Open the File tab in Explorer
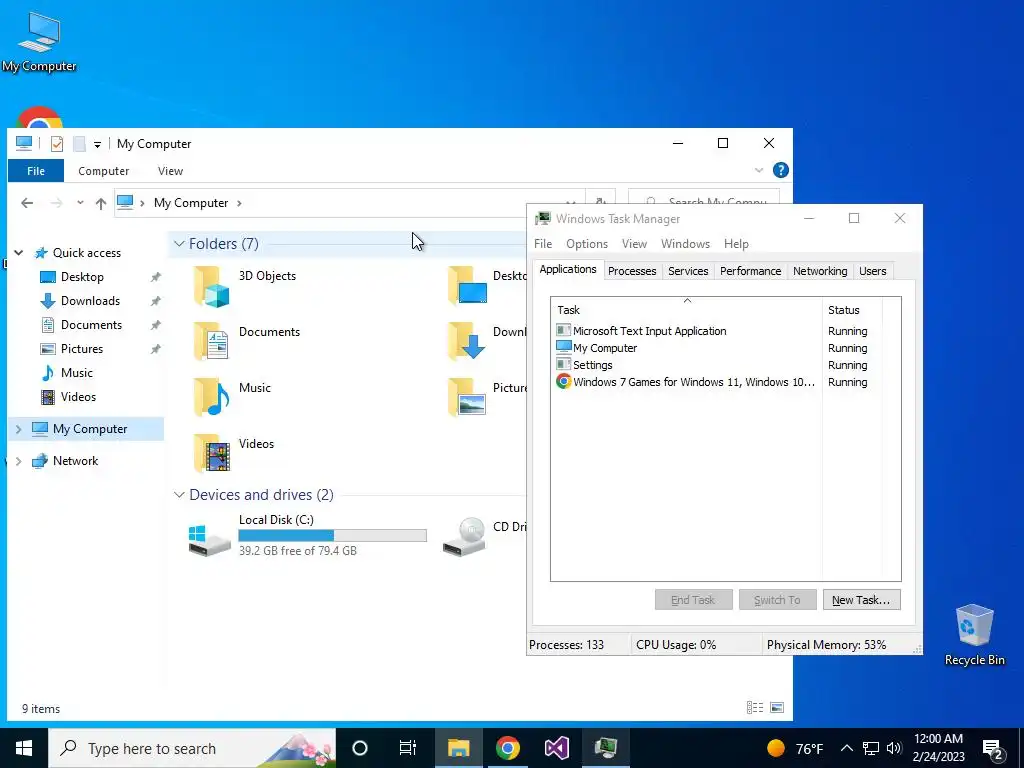Screen dimensions: 1024x768 pos(36,171)
